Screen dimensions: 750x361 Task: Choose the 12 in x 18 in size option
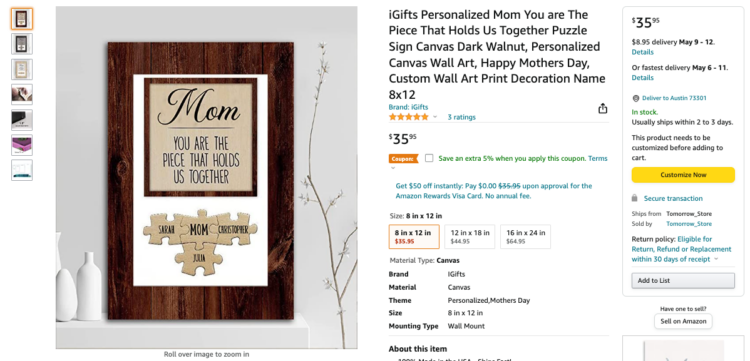coord(470,237)
